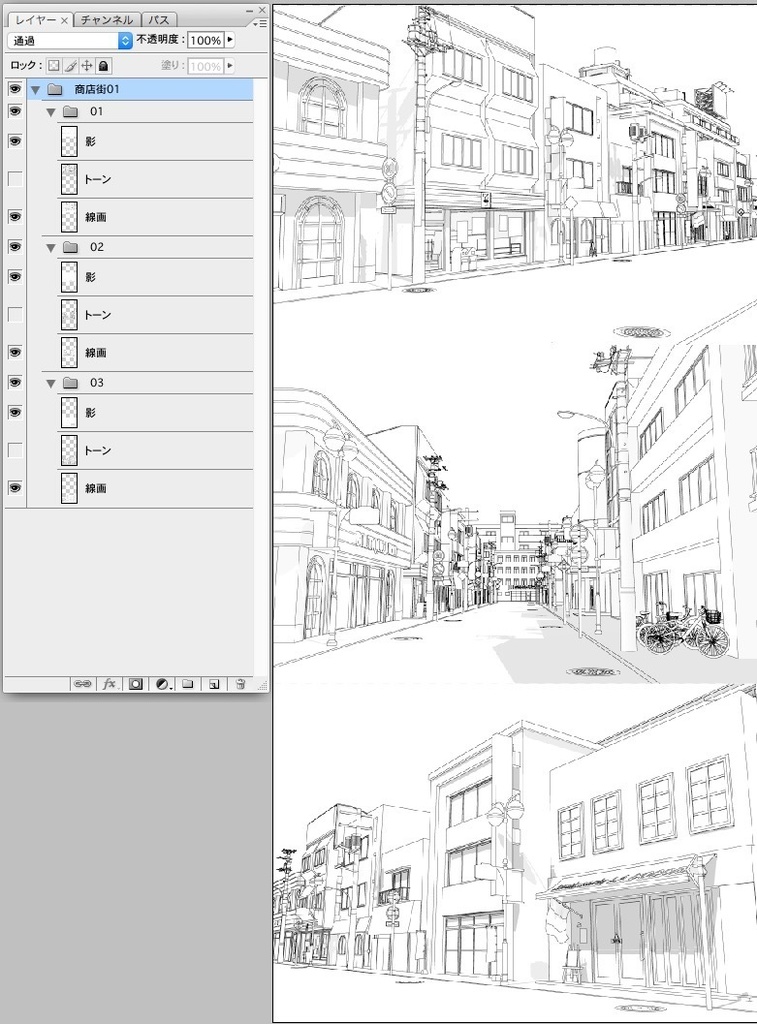Hide the 影 layer in group 02
The image size is (757, 1024).
pos(15,277)
